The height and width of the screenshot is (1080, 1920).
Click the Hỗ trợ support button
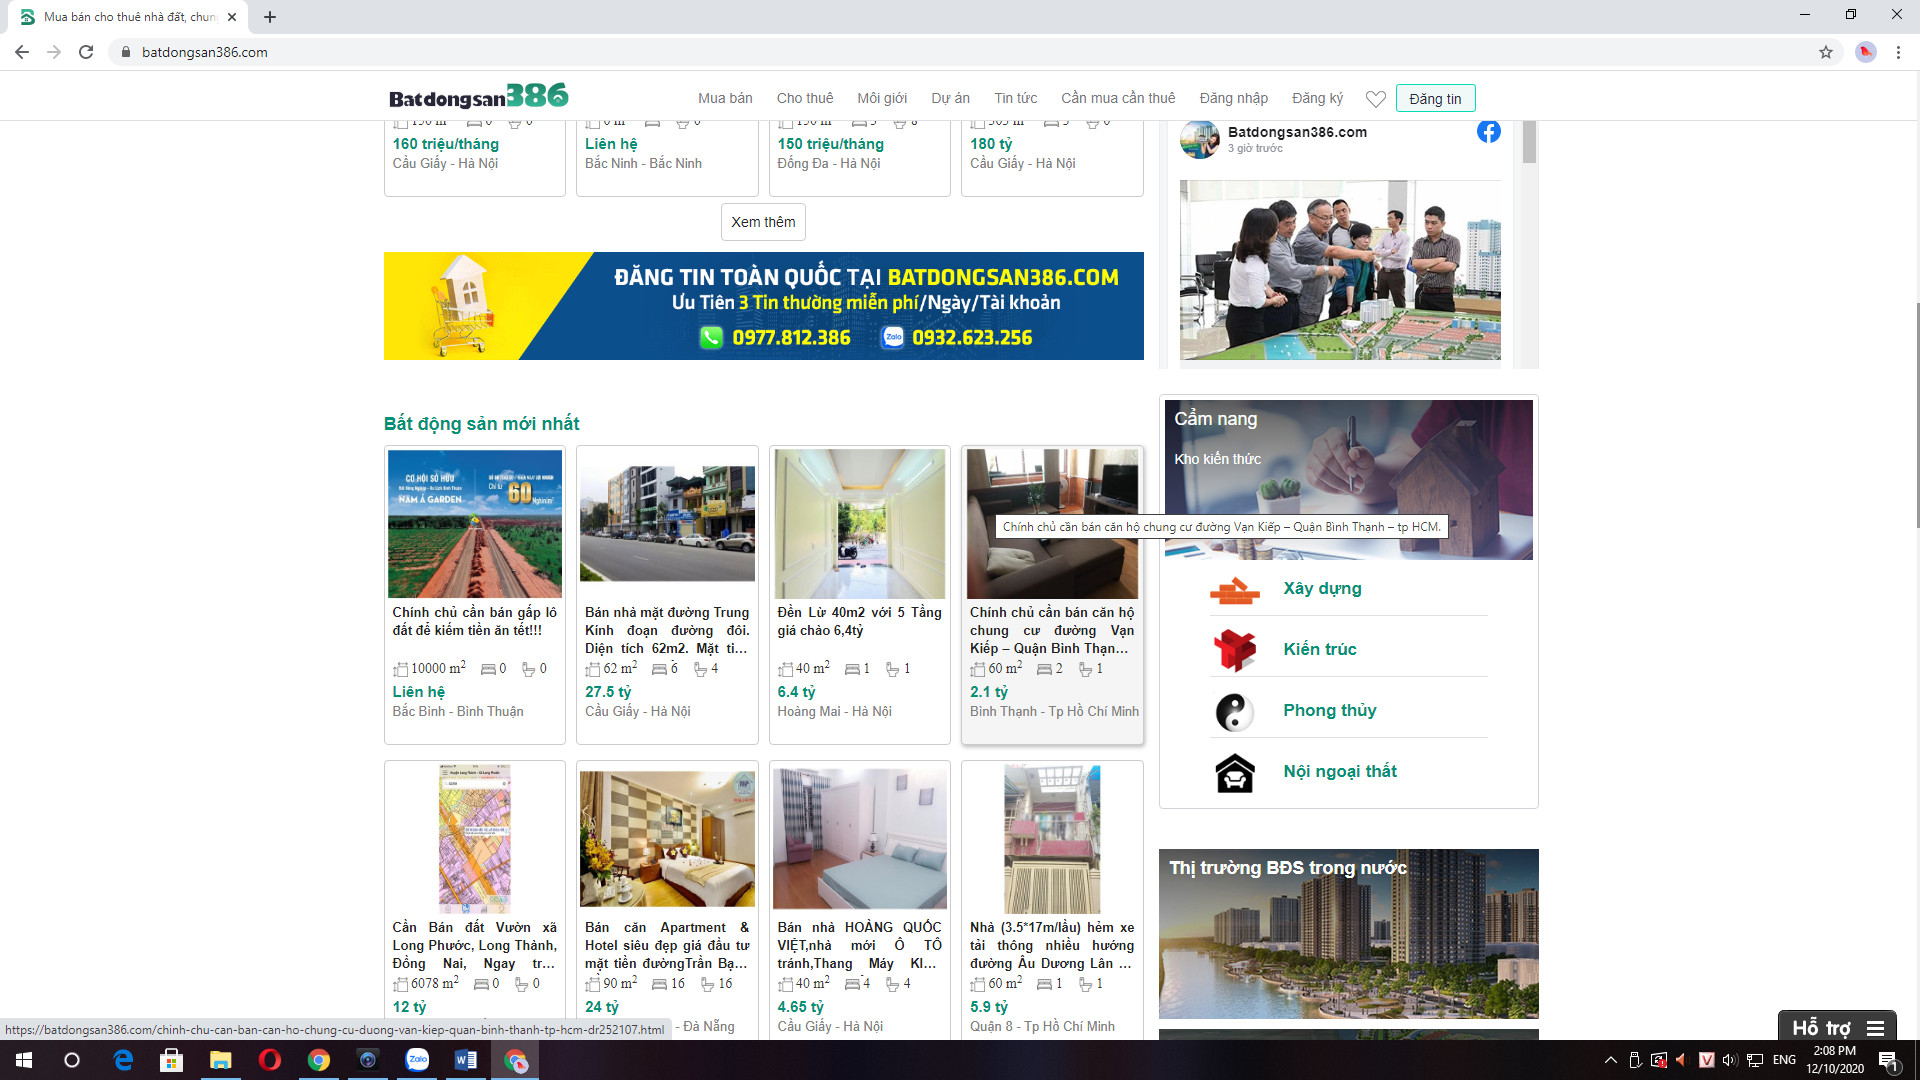pyautogui.click(x=1837, y=1027)
